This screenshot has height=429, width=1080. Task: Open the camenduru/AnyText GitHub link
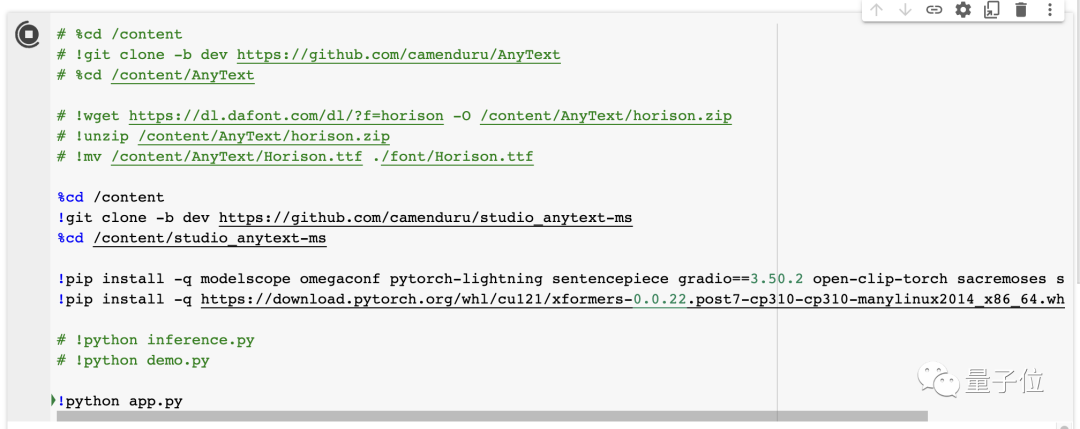pos(398,55)
